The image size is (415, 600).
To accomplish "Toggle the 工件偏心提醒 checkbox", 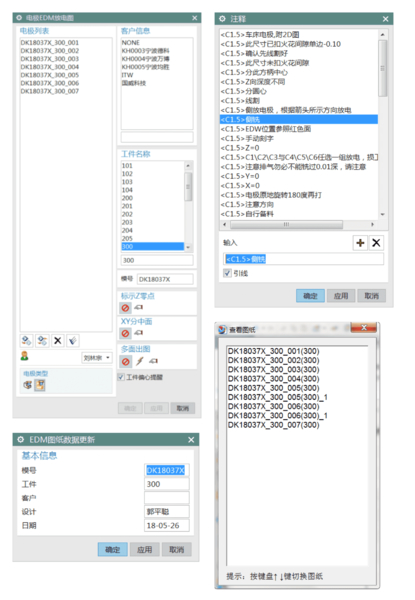I will (121, 377).
